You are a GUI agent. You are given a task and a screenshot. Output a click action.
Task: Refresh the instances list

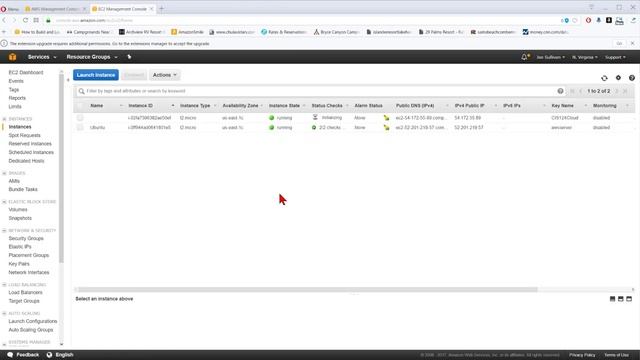pos(604,78)
